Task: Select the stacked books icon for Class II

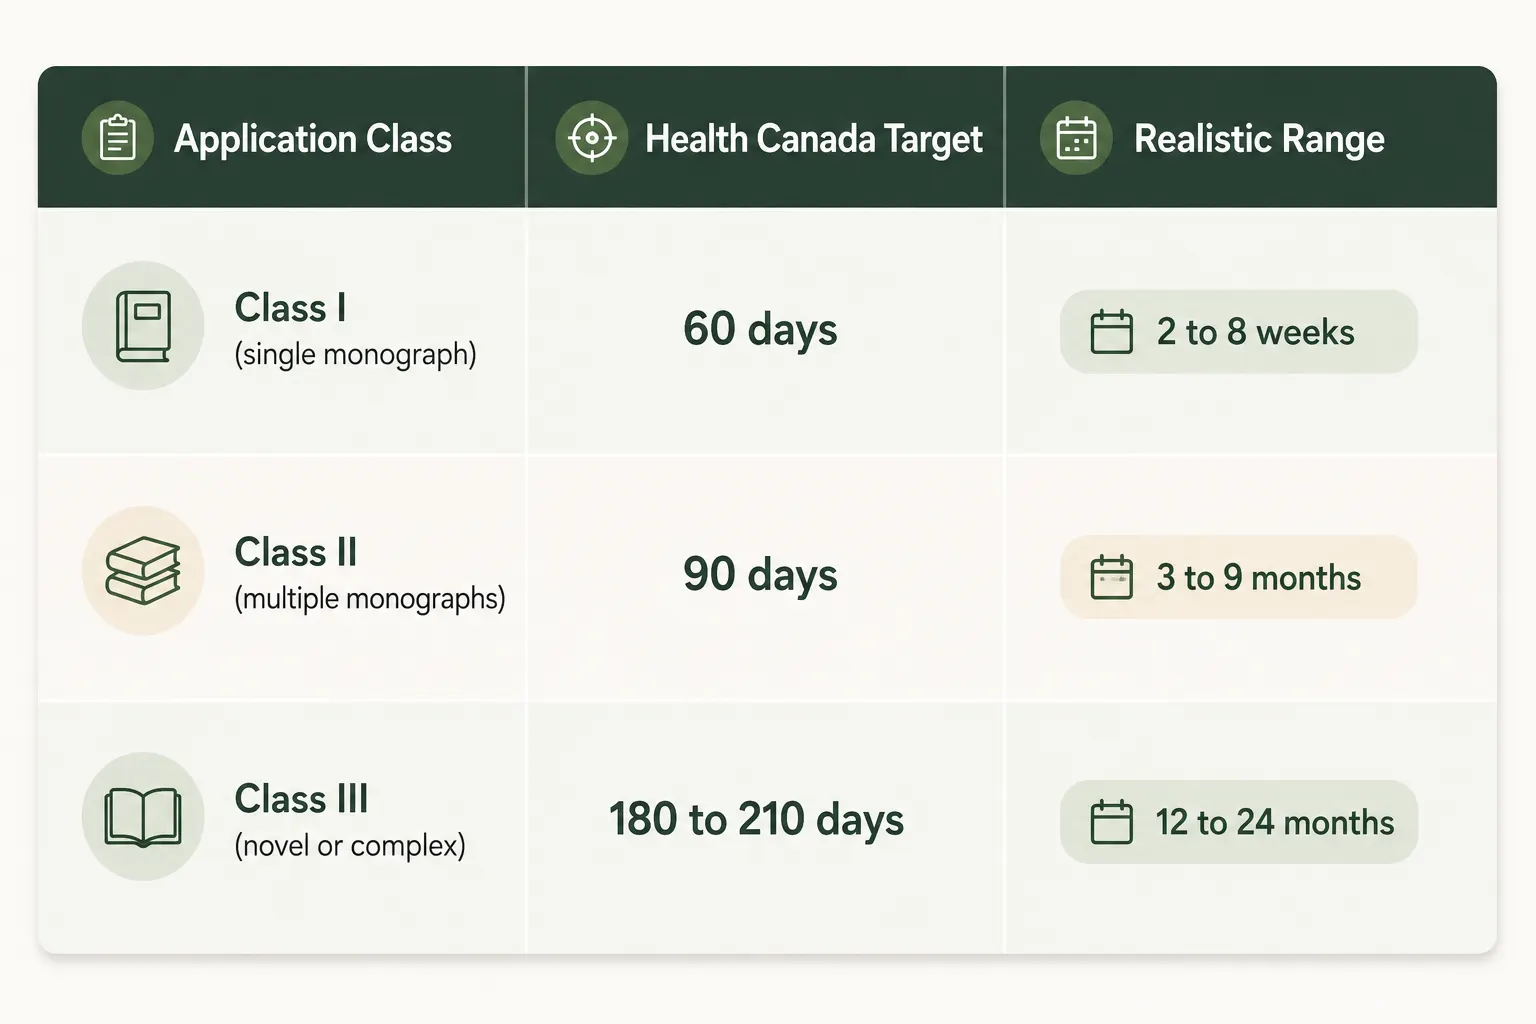Action: click(143, 571)
